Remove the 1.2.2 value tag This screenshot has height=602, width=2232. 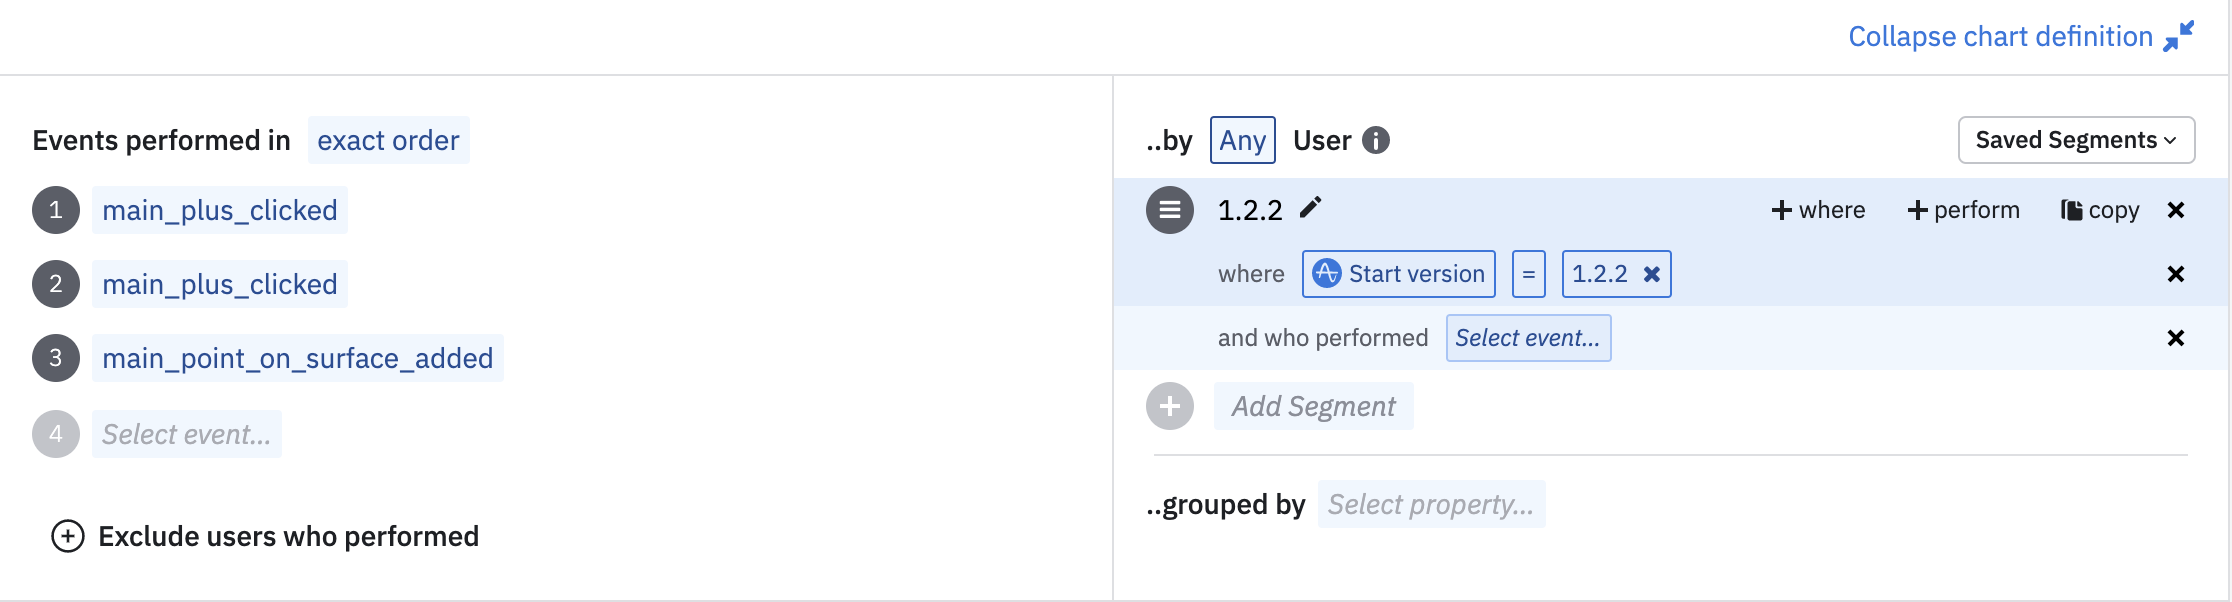click(1652, 274)
